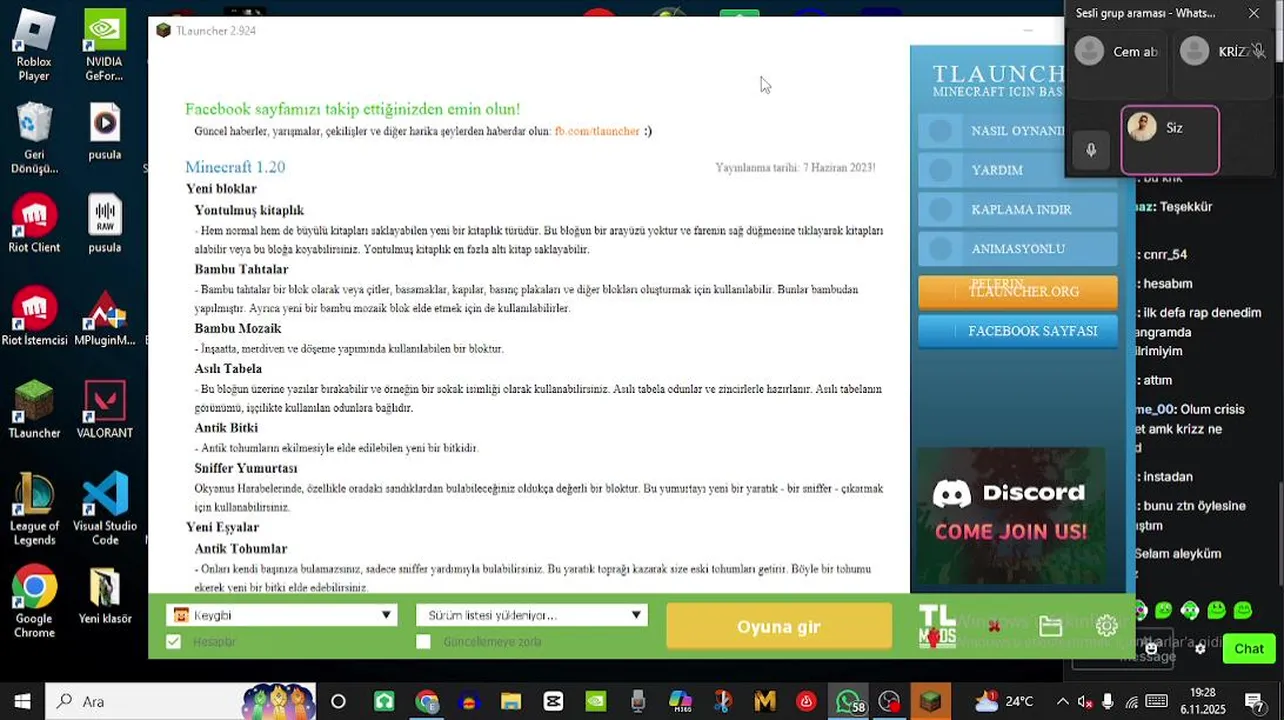Enable the Güncellemeye zorla checkbox

pyautogui.click(x=423, y=641)
